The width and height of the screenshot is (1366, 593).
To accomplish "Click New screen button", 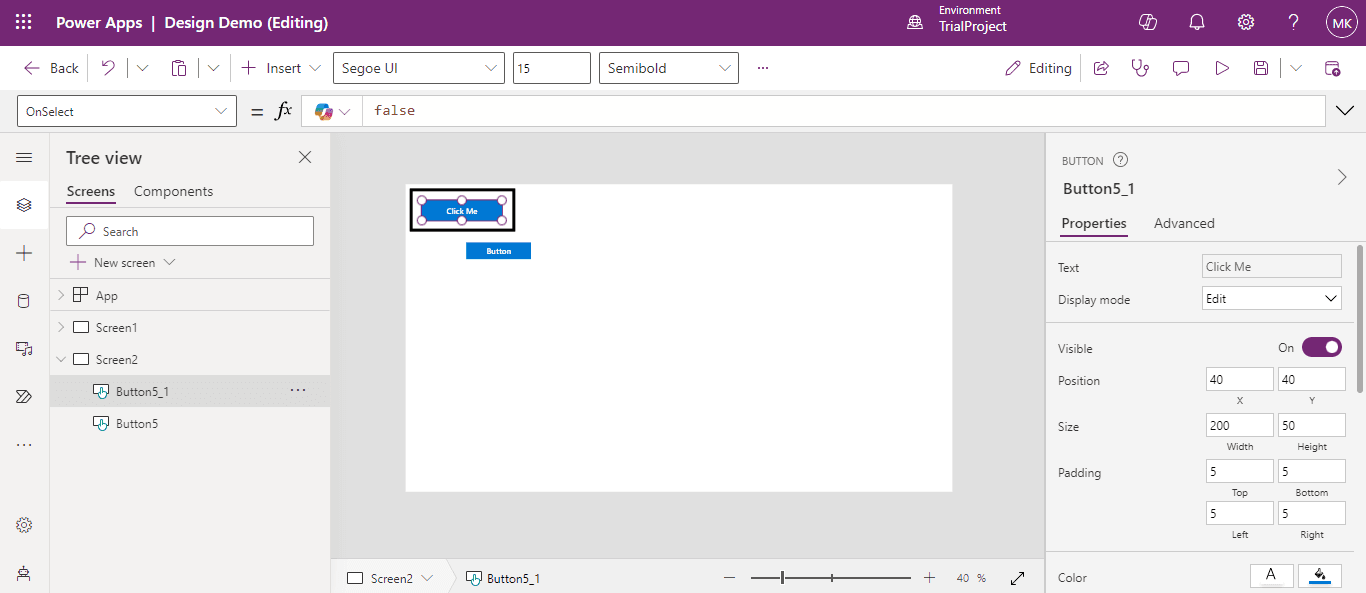I will pyautogui.click(x=123, y=262).
